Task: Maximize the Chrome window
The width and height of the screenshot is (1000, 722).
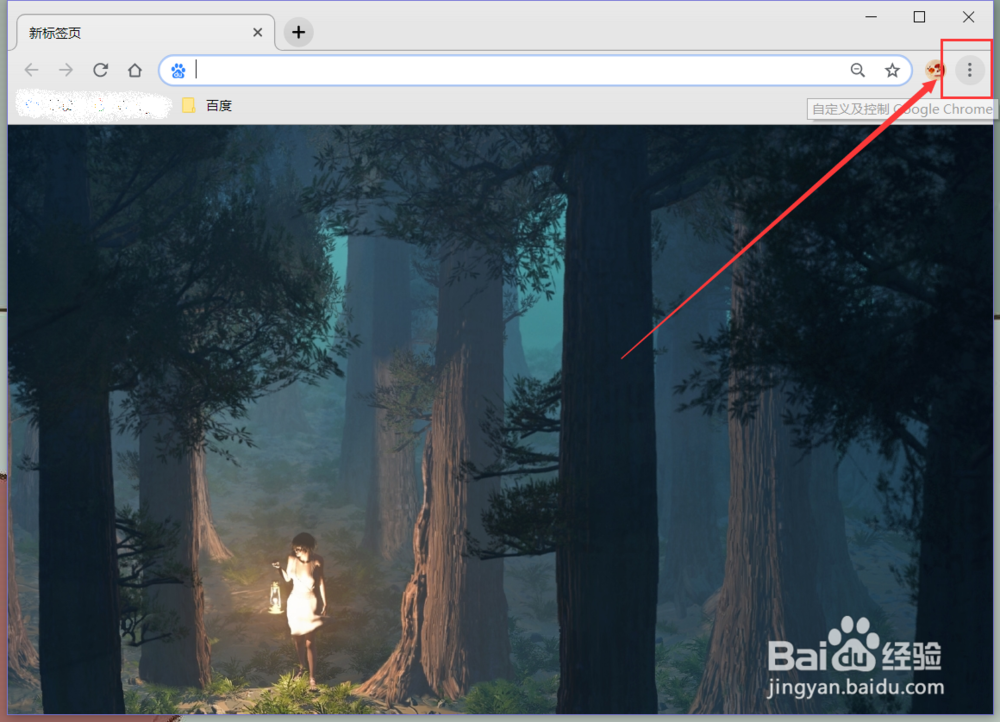Action: click(x=919, y=17)
